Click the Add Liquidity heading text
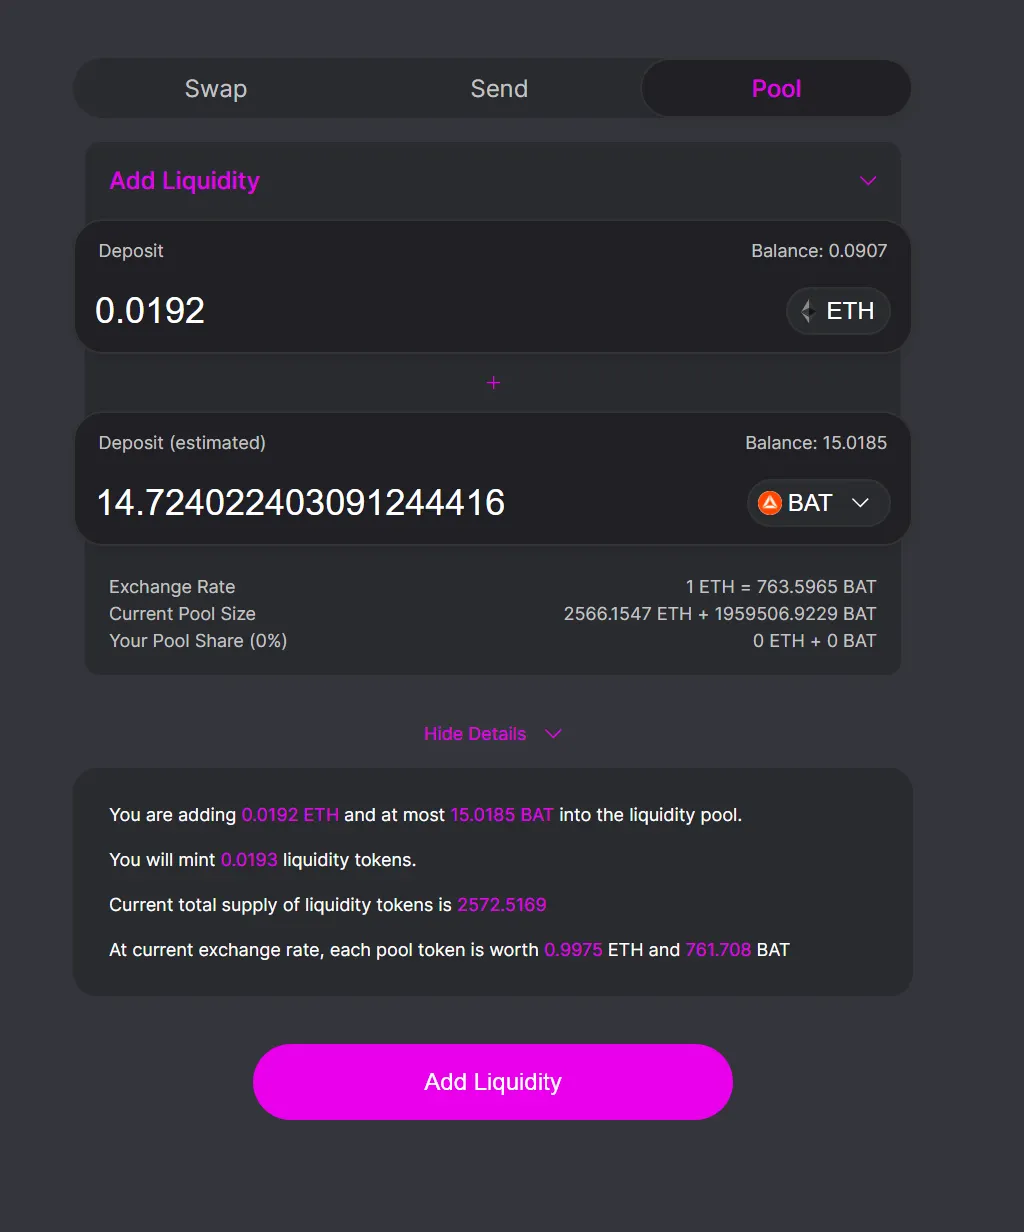 [185, 181]
